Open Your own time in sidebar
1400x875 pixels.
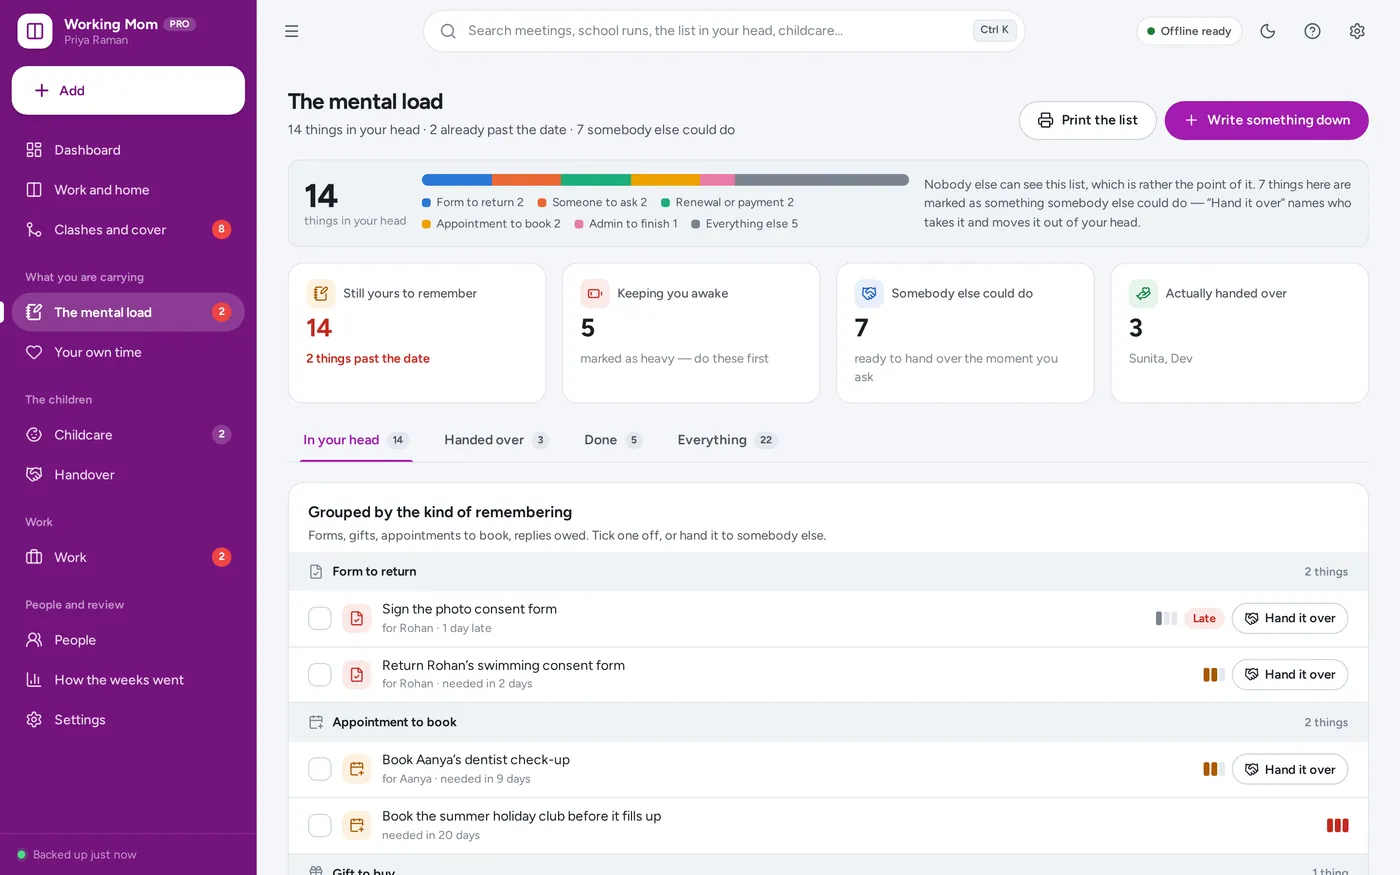(128, 352)
